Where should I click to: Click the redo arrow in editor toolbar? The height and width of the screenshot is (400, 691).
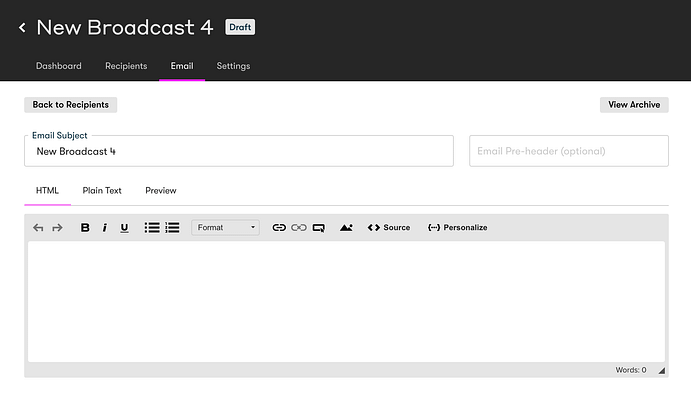click(57, 228)
